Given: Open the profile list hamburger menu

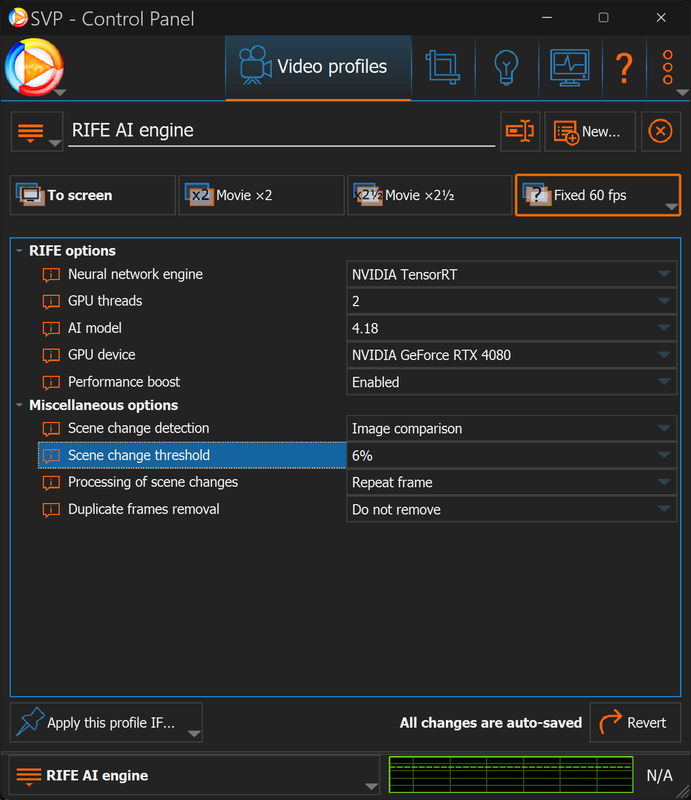Looking at the screenshot, I should (x=37, y=132).
